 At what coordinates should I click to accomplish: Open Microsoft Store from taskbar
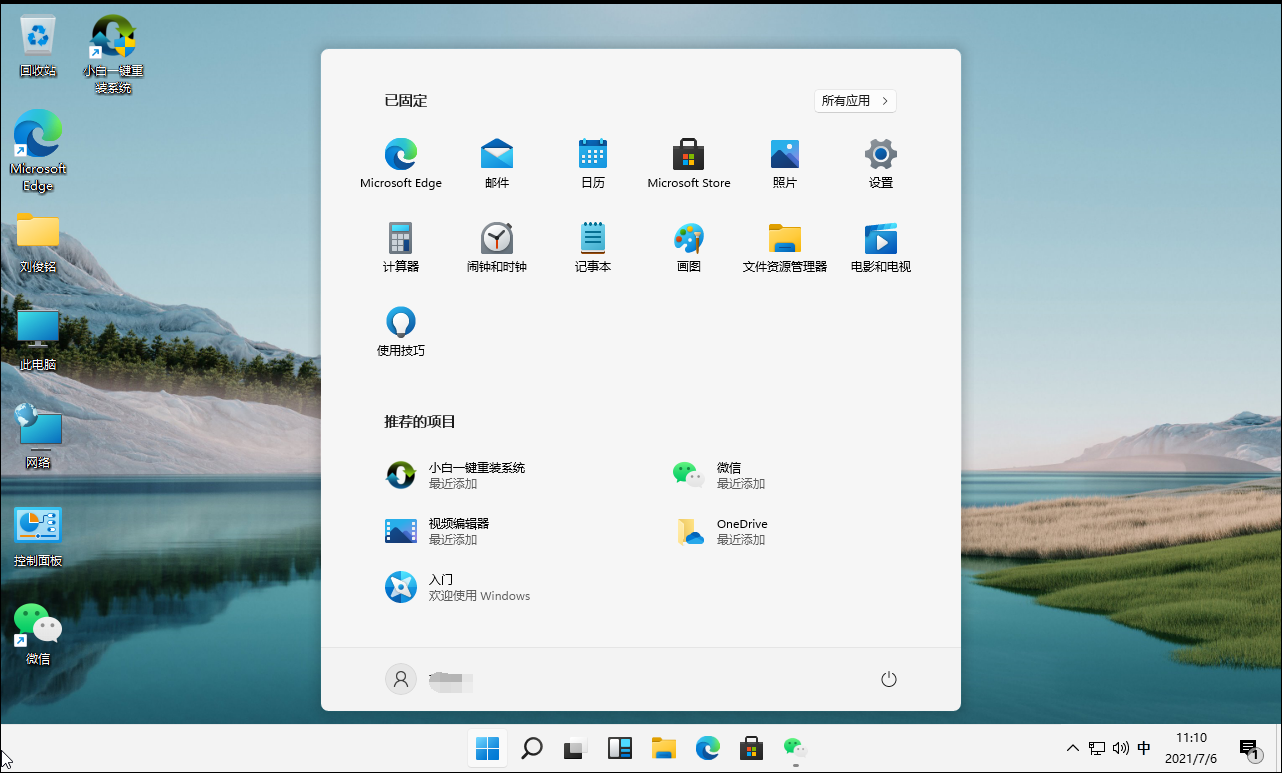coord(752,748)
